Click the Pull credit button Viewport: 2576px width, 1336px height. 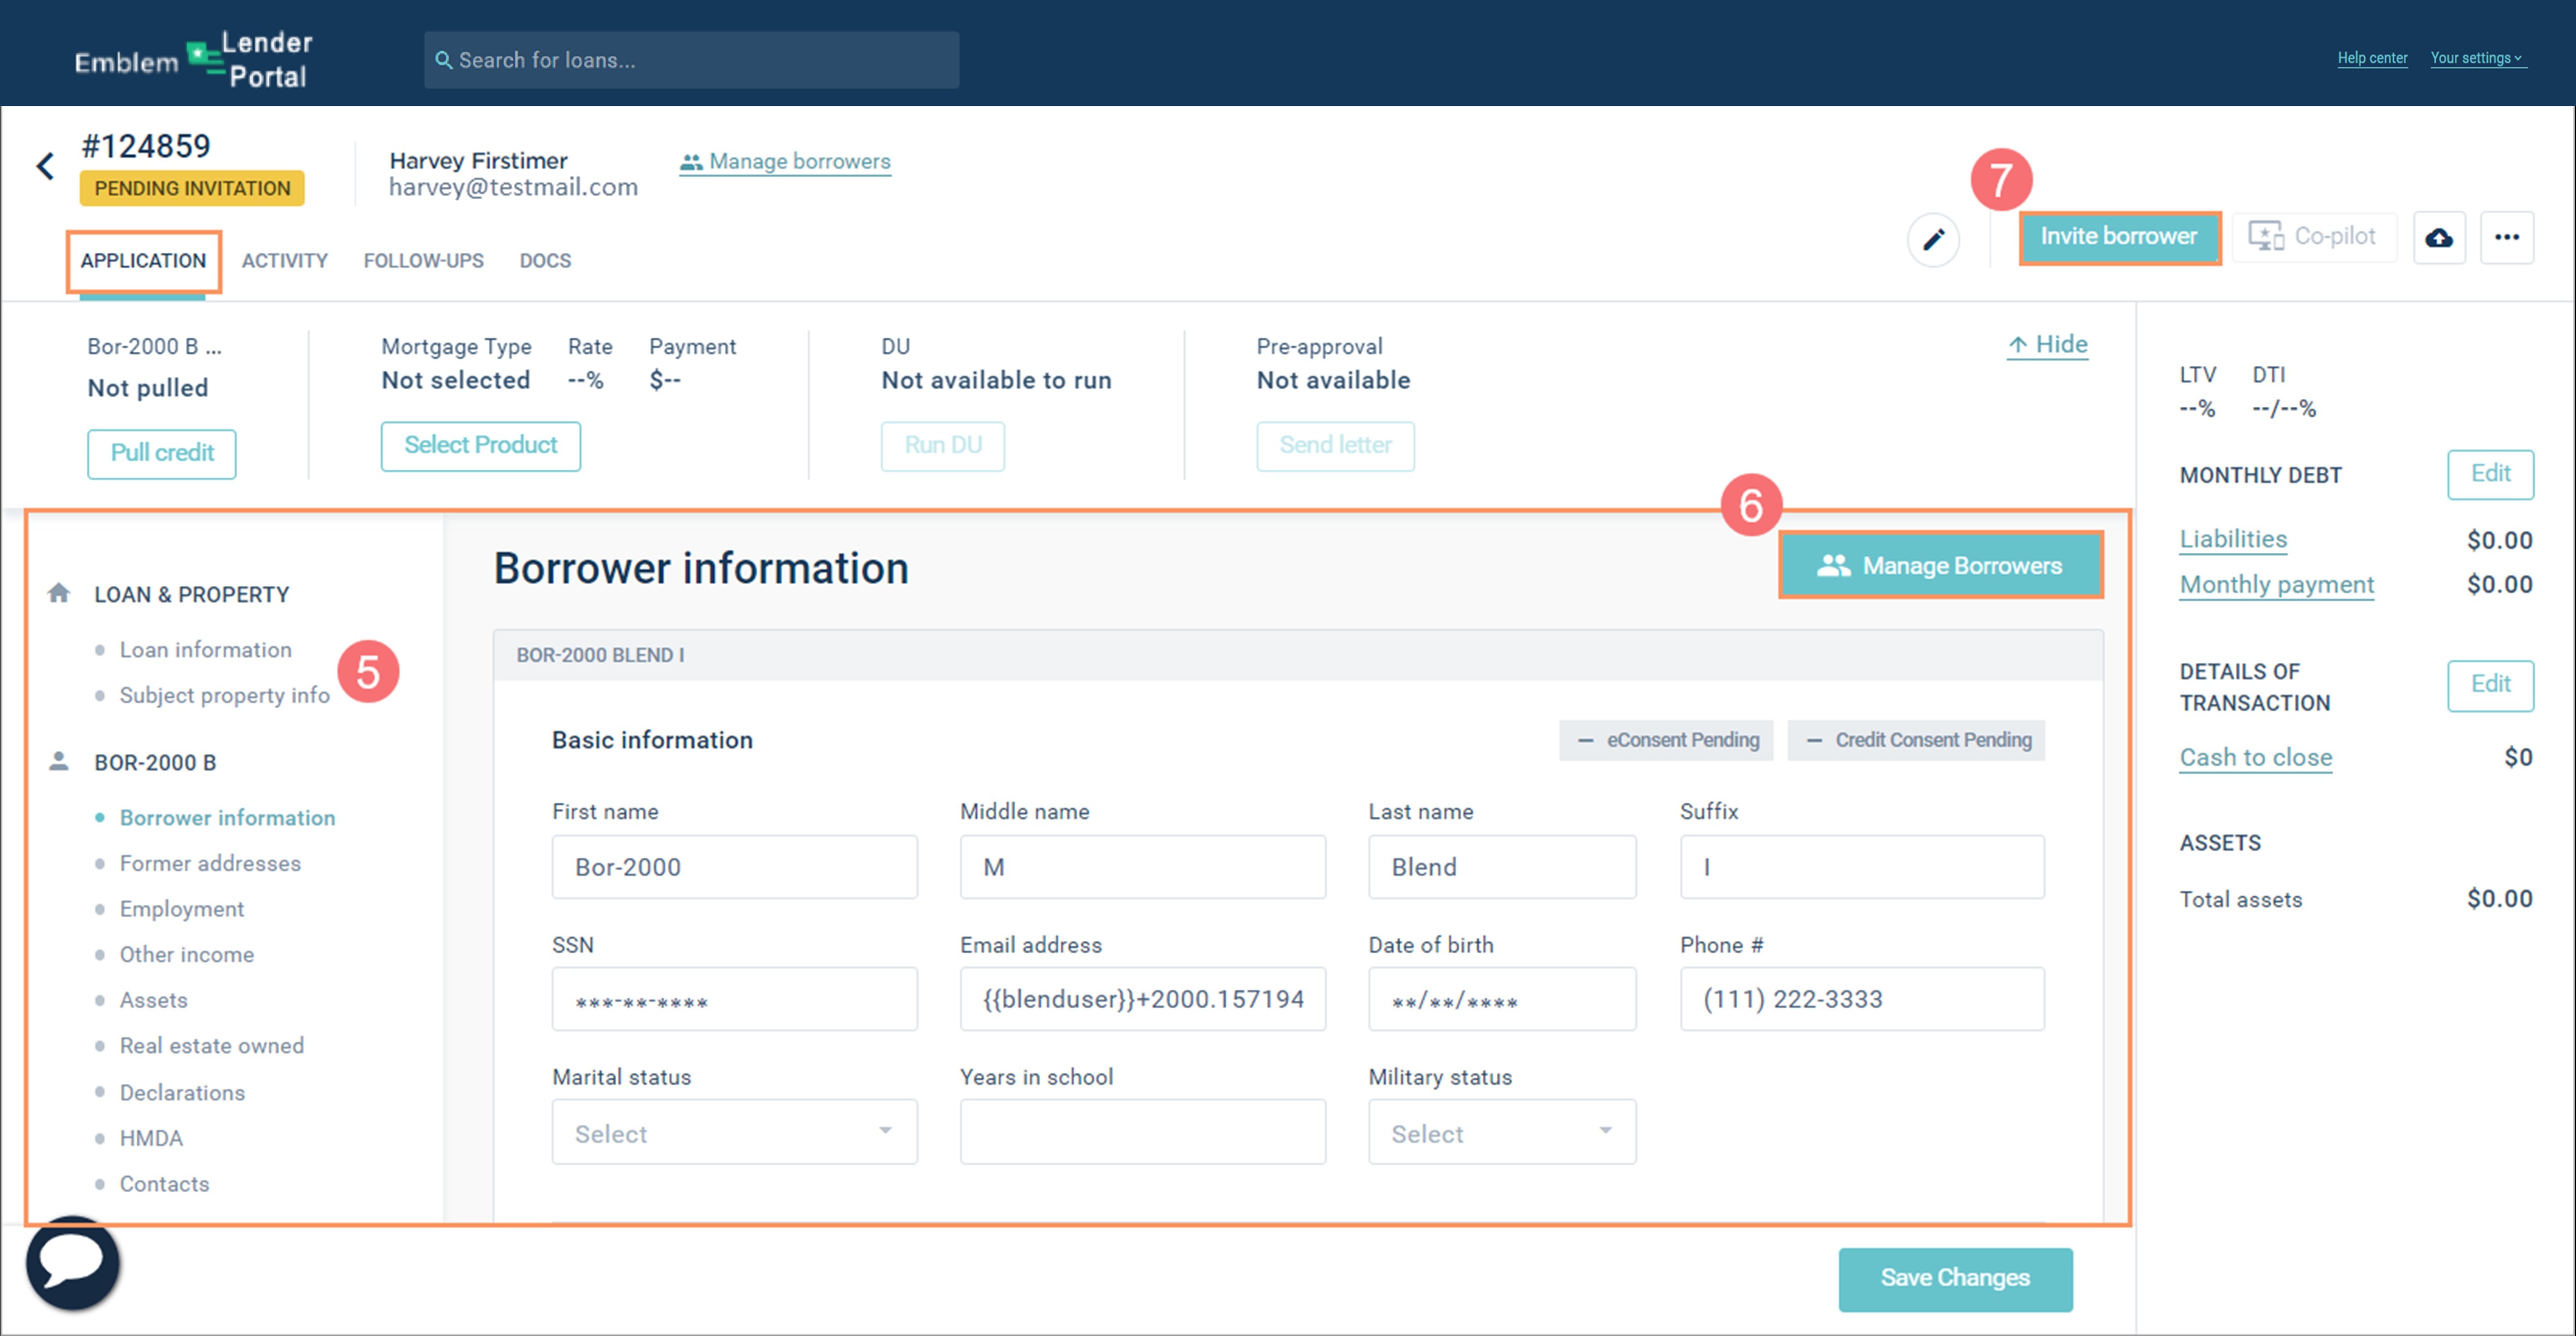point(162,453)
